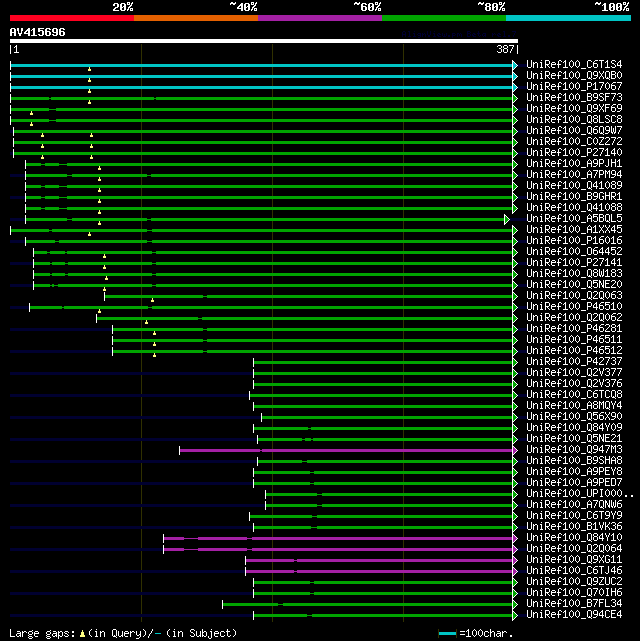The height and width of the screenshot is (641, 640).
Task: Select the truncated UniRef100_UPI000.. label
Action: tap(580, 493)
